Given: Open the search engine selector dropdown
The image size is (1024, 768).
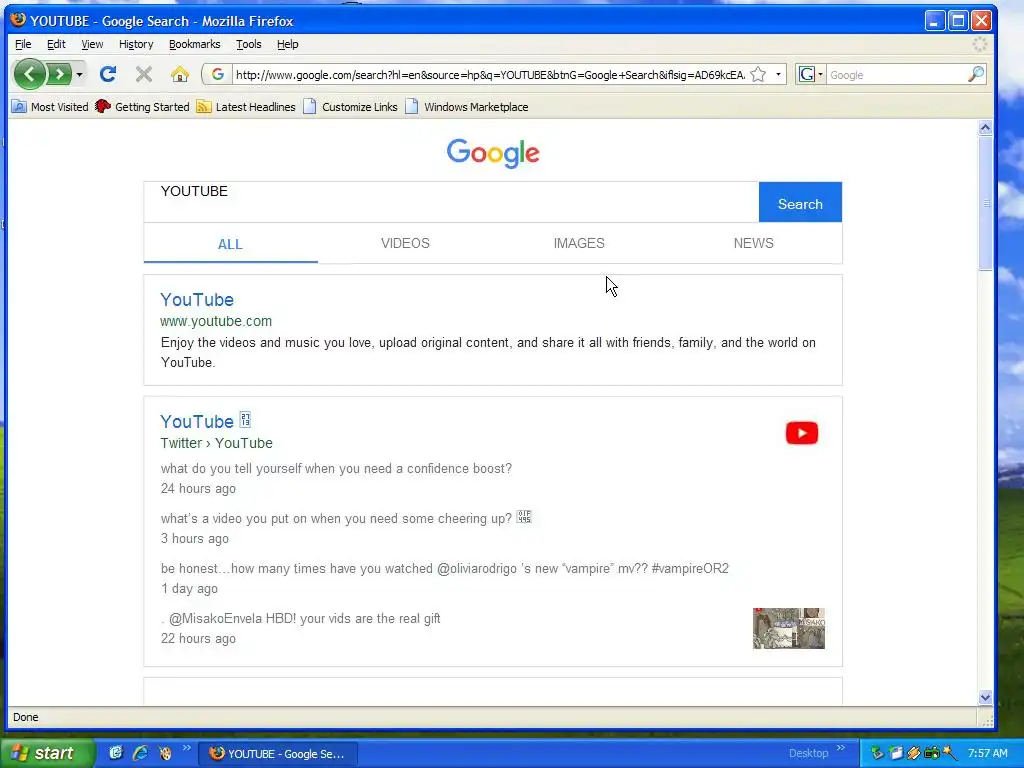Looking at the screenshot, I should coord(810,74).
